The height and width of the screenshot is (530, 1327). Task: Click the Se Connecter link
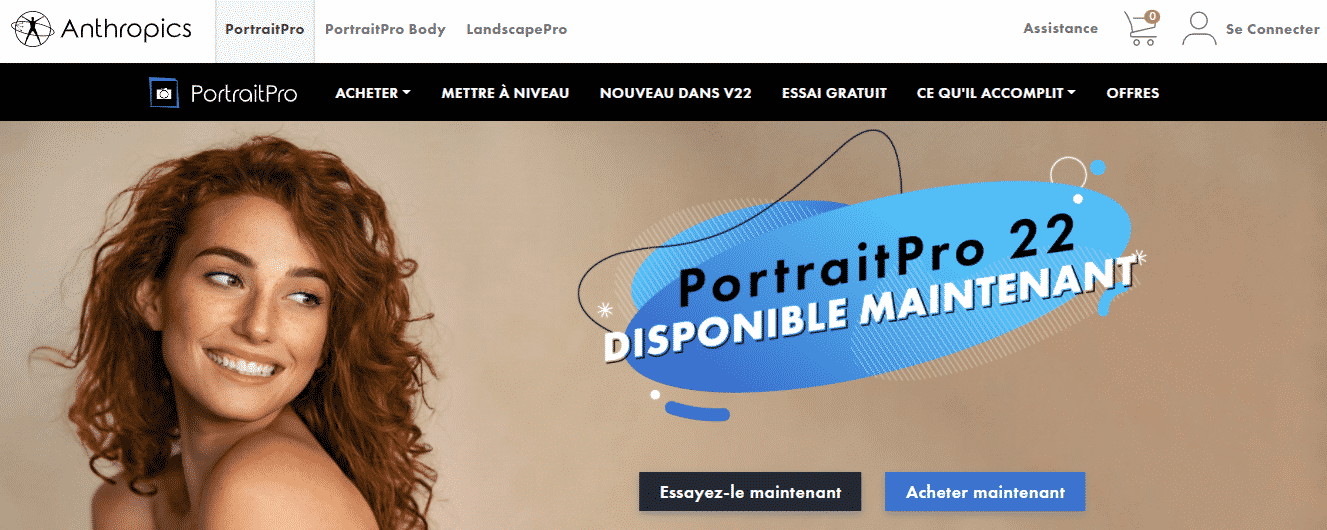tap(1272, 30)
